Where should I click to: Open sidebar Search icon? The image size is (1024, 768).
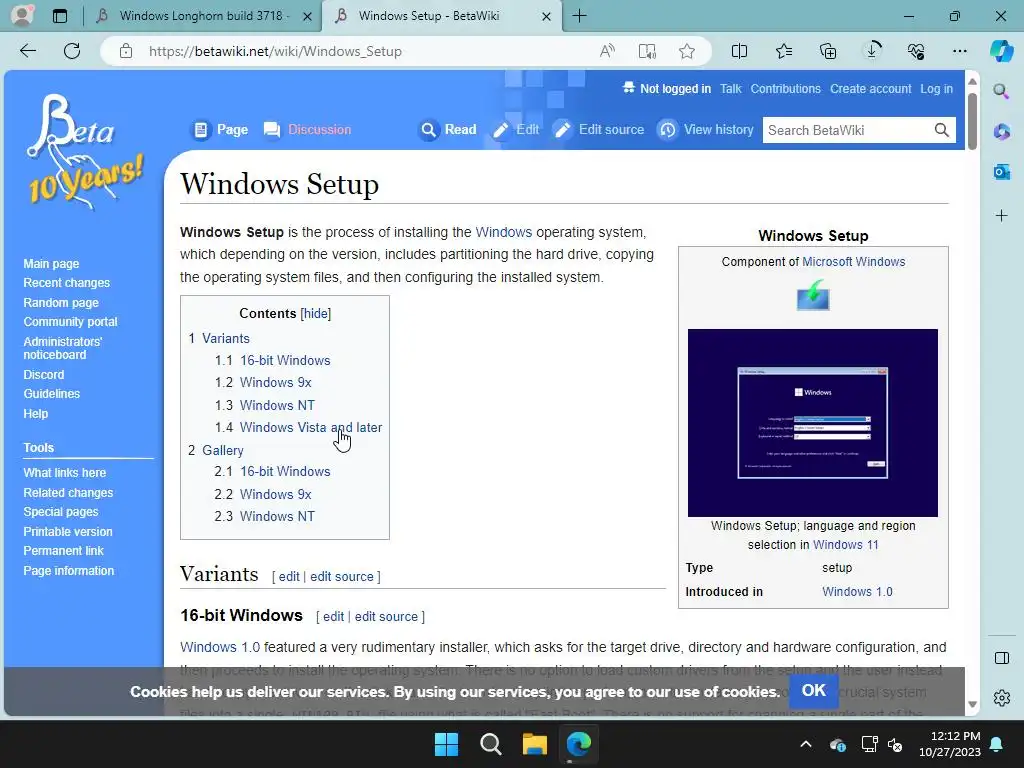[1001, 91]
